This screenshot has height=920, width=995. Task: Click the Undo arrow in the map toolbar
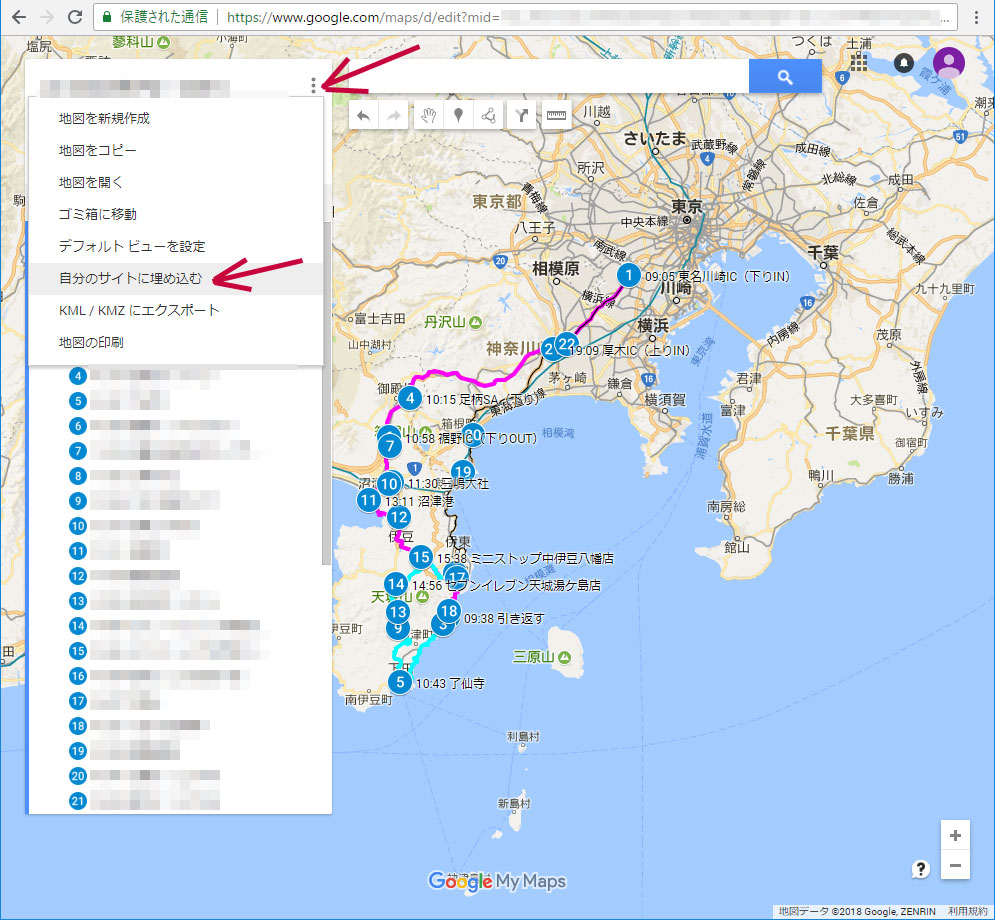point(364,115)
